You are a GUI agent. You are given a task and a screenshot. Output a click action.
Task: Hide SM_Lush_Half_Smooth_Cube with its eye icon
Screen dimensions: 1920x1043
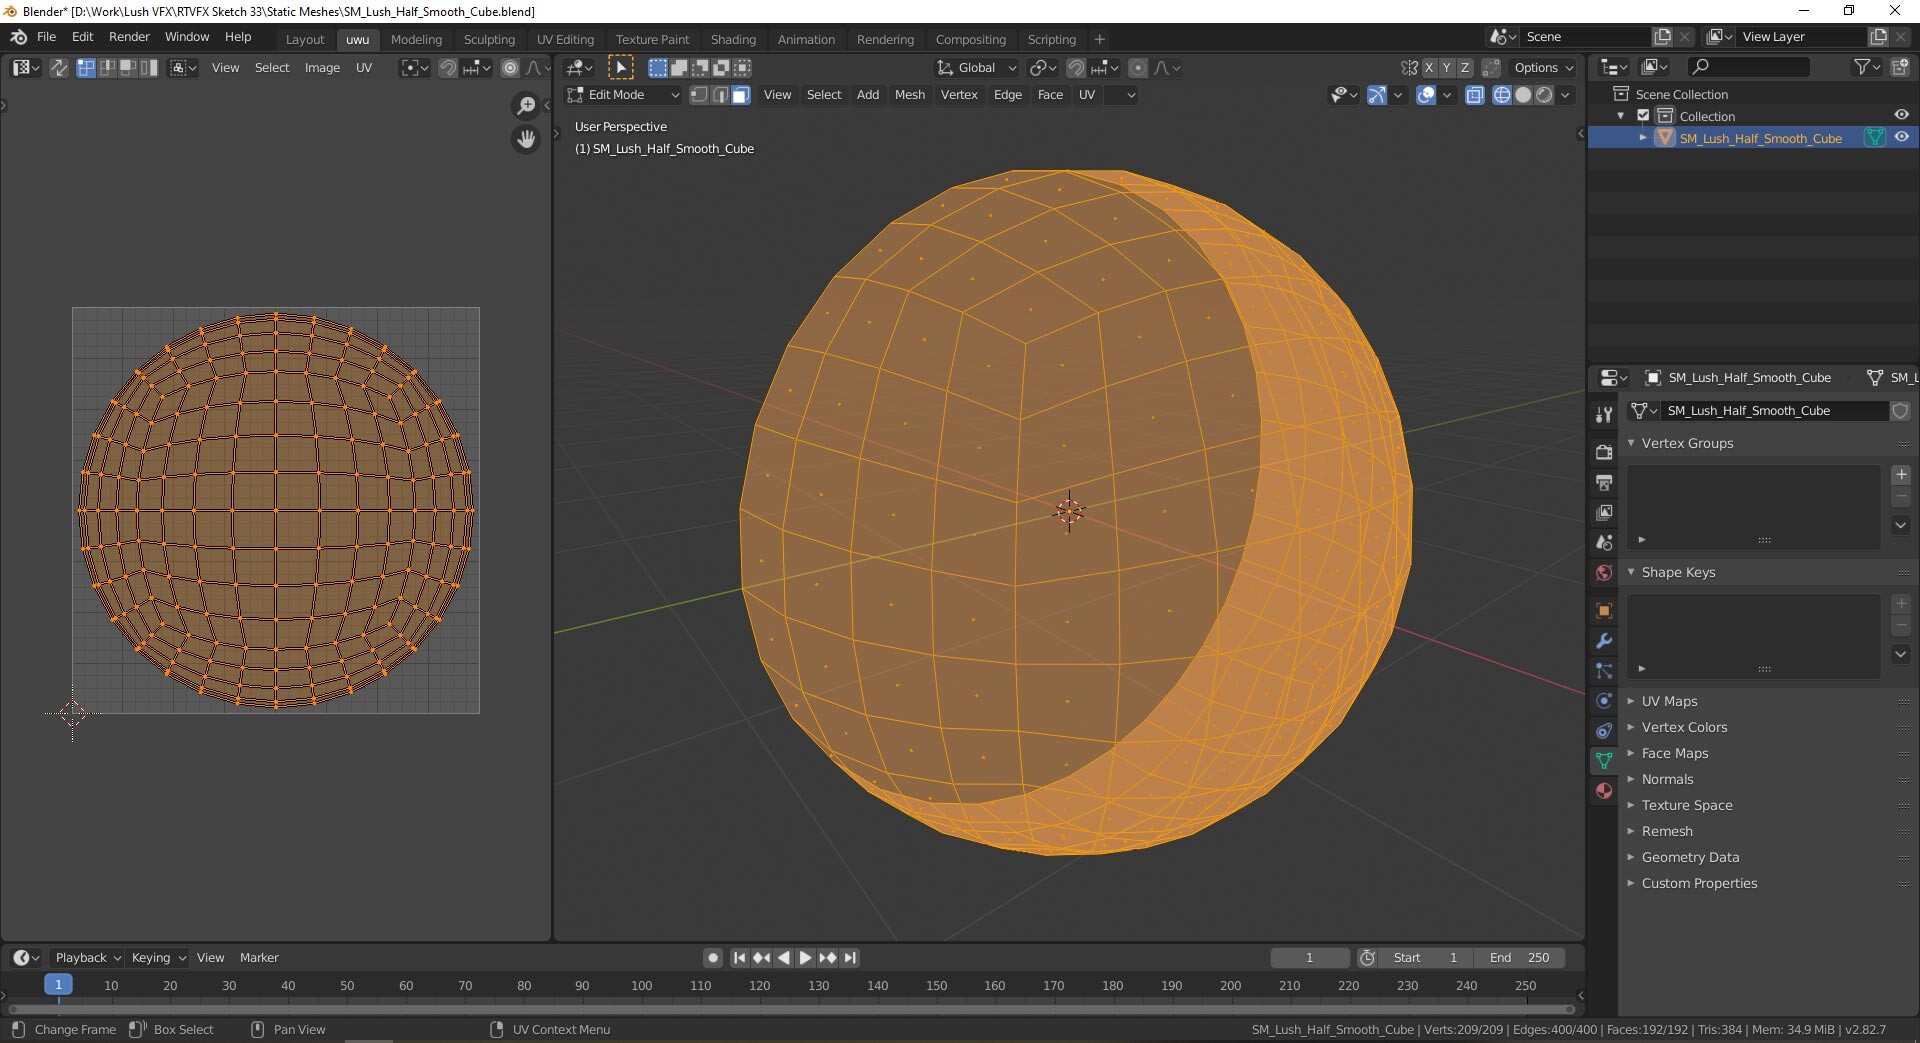coord(1902,138)
